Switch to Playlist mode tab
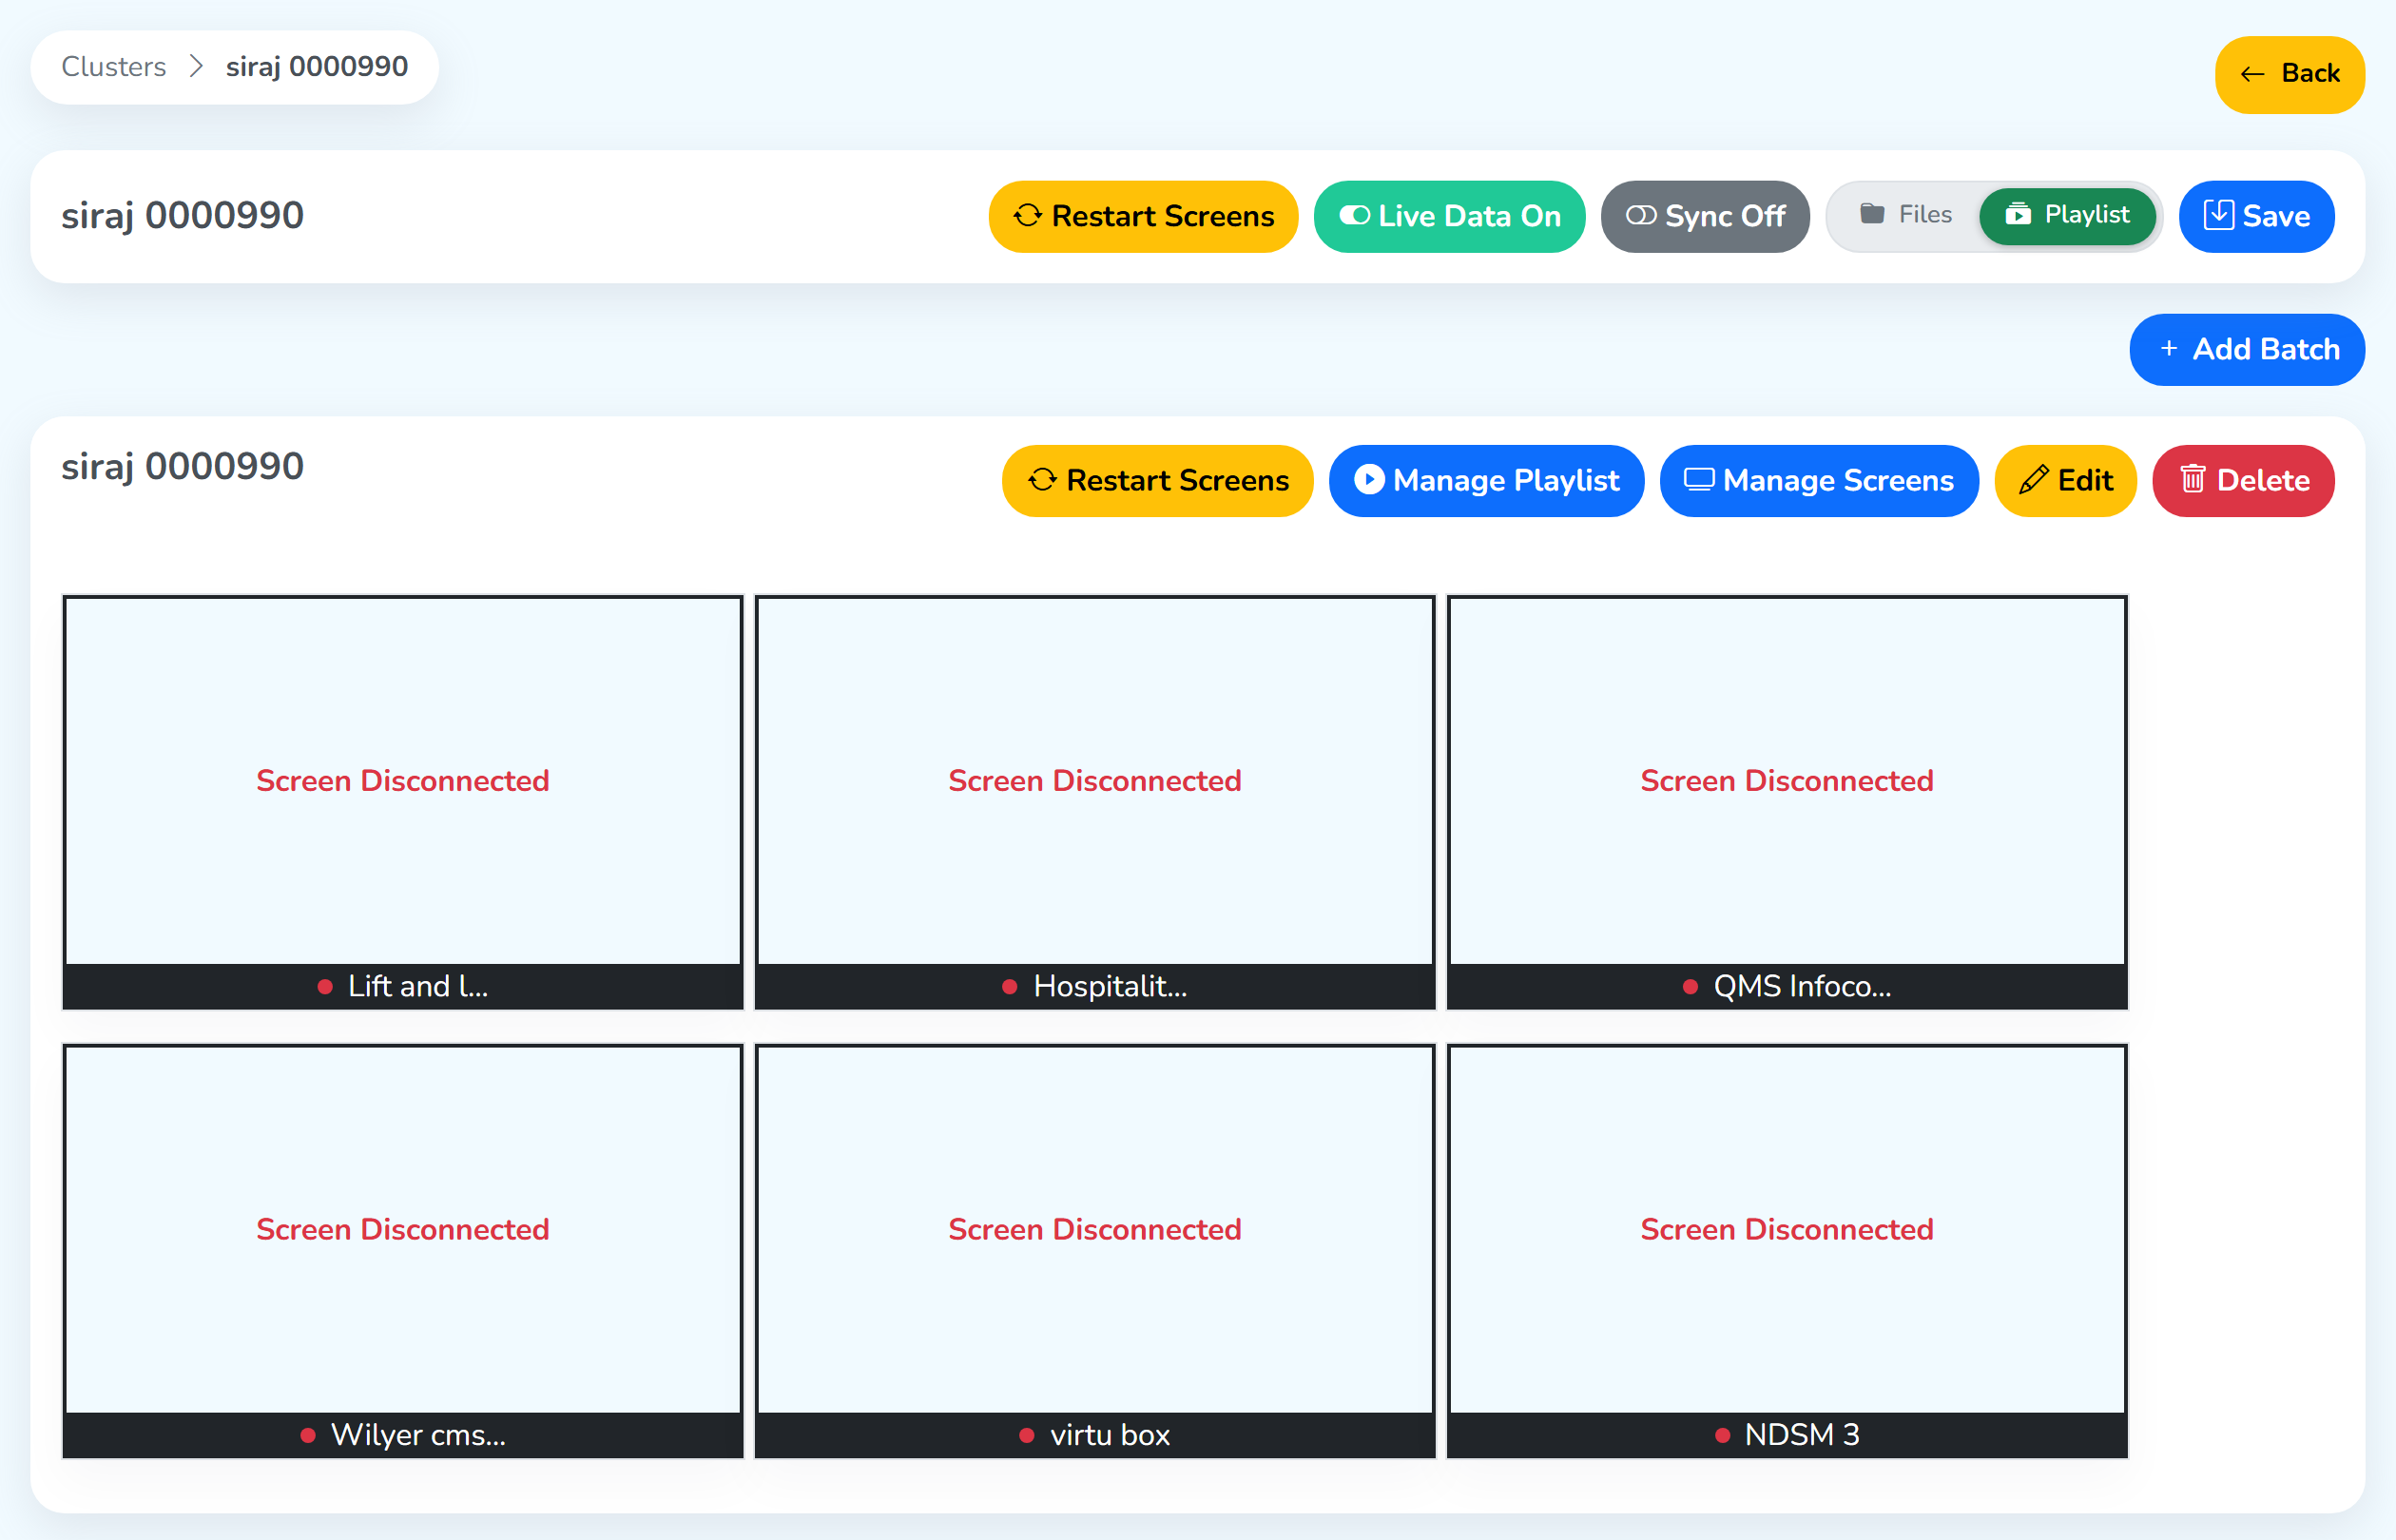2396x1540 pixels. pos(2067,215)
